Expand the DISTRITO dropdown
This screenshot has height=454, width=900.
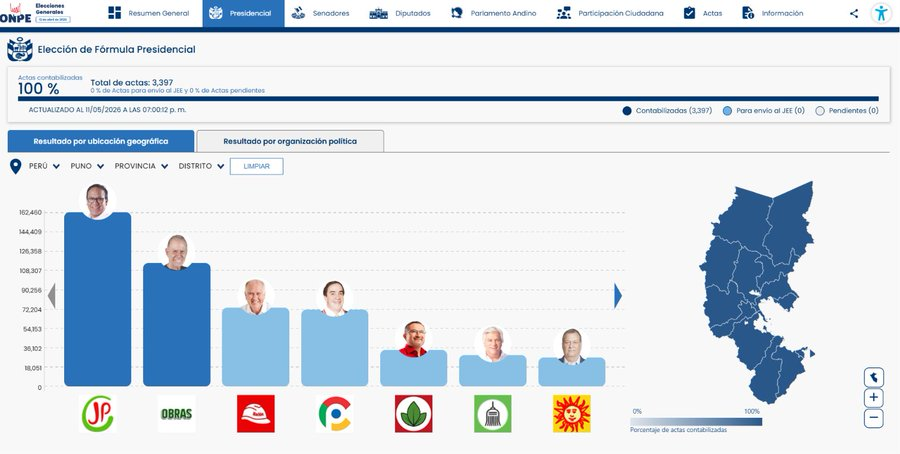pos(201,166)
